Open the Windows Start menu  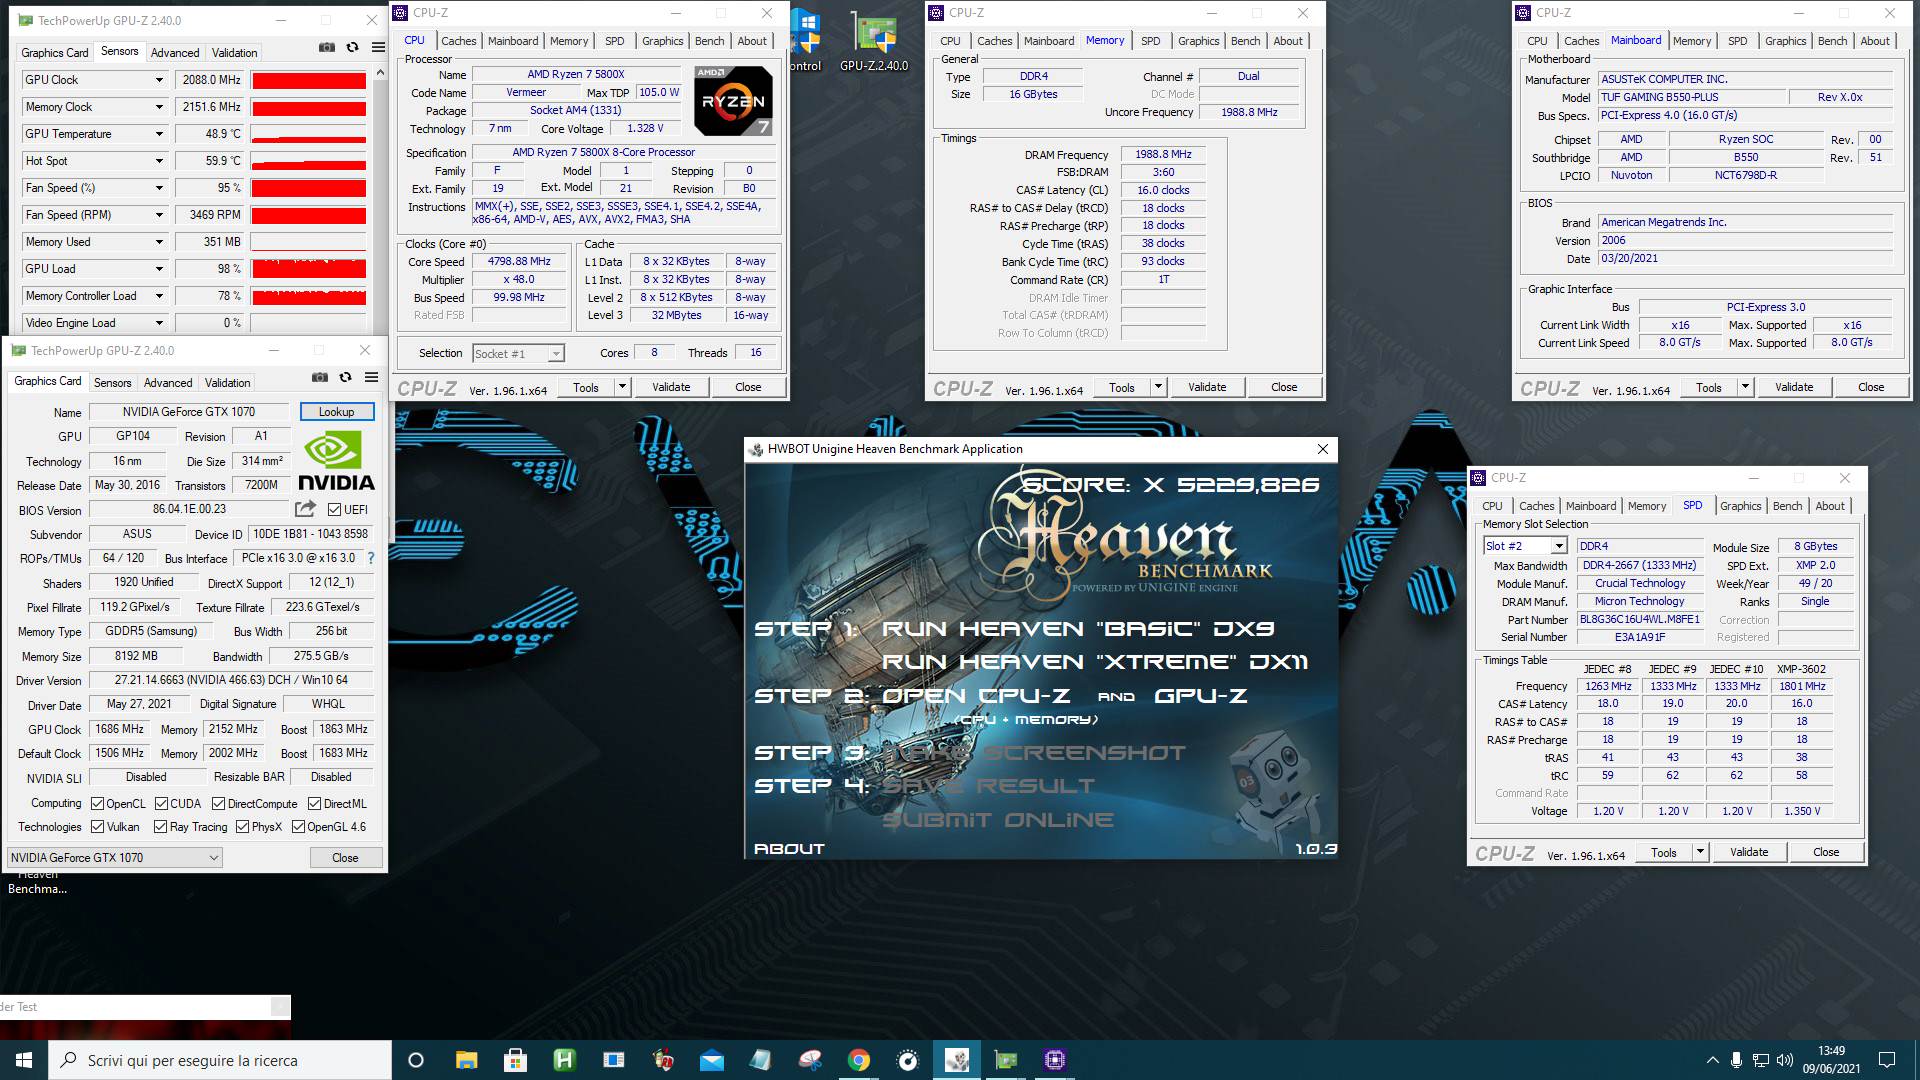click(24, 1060)
